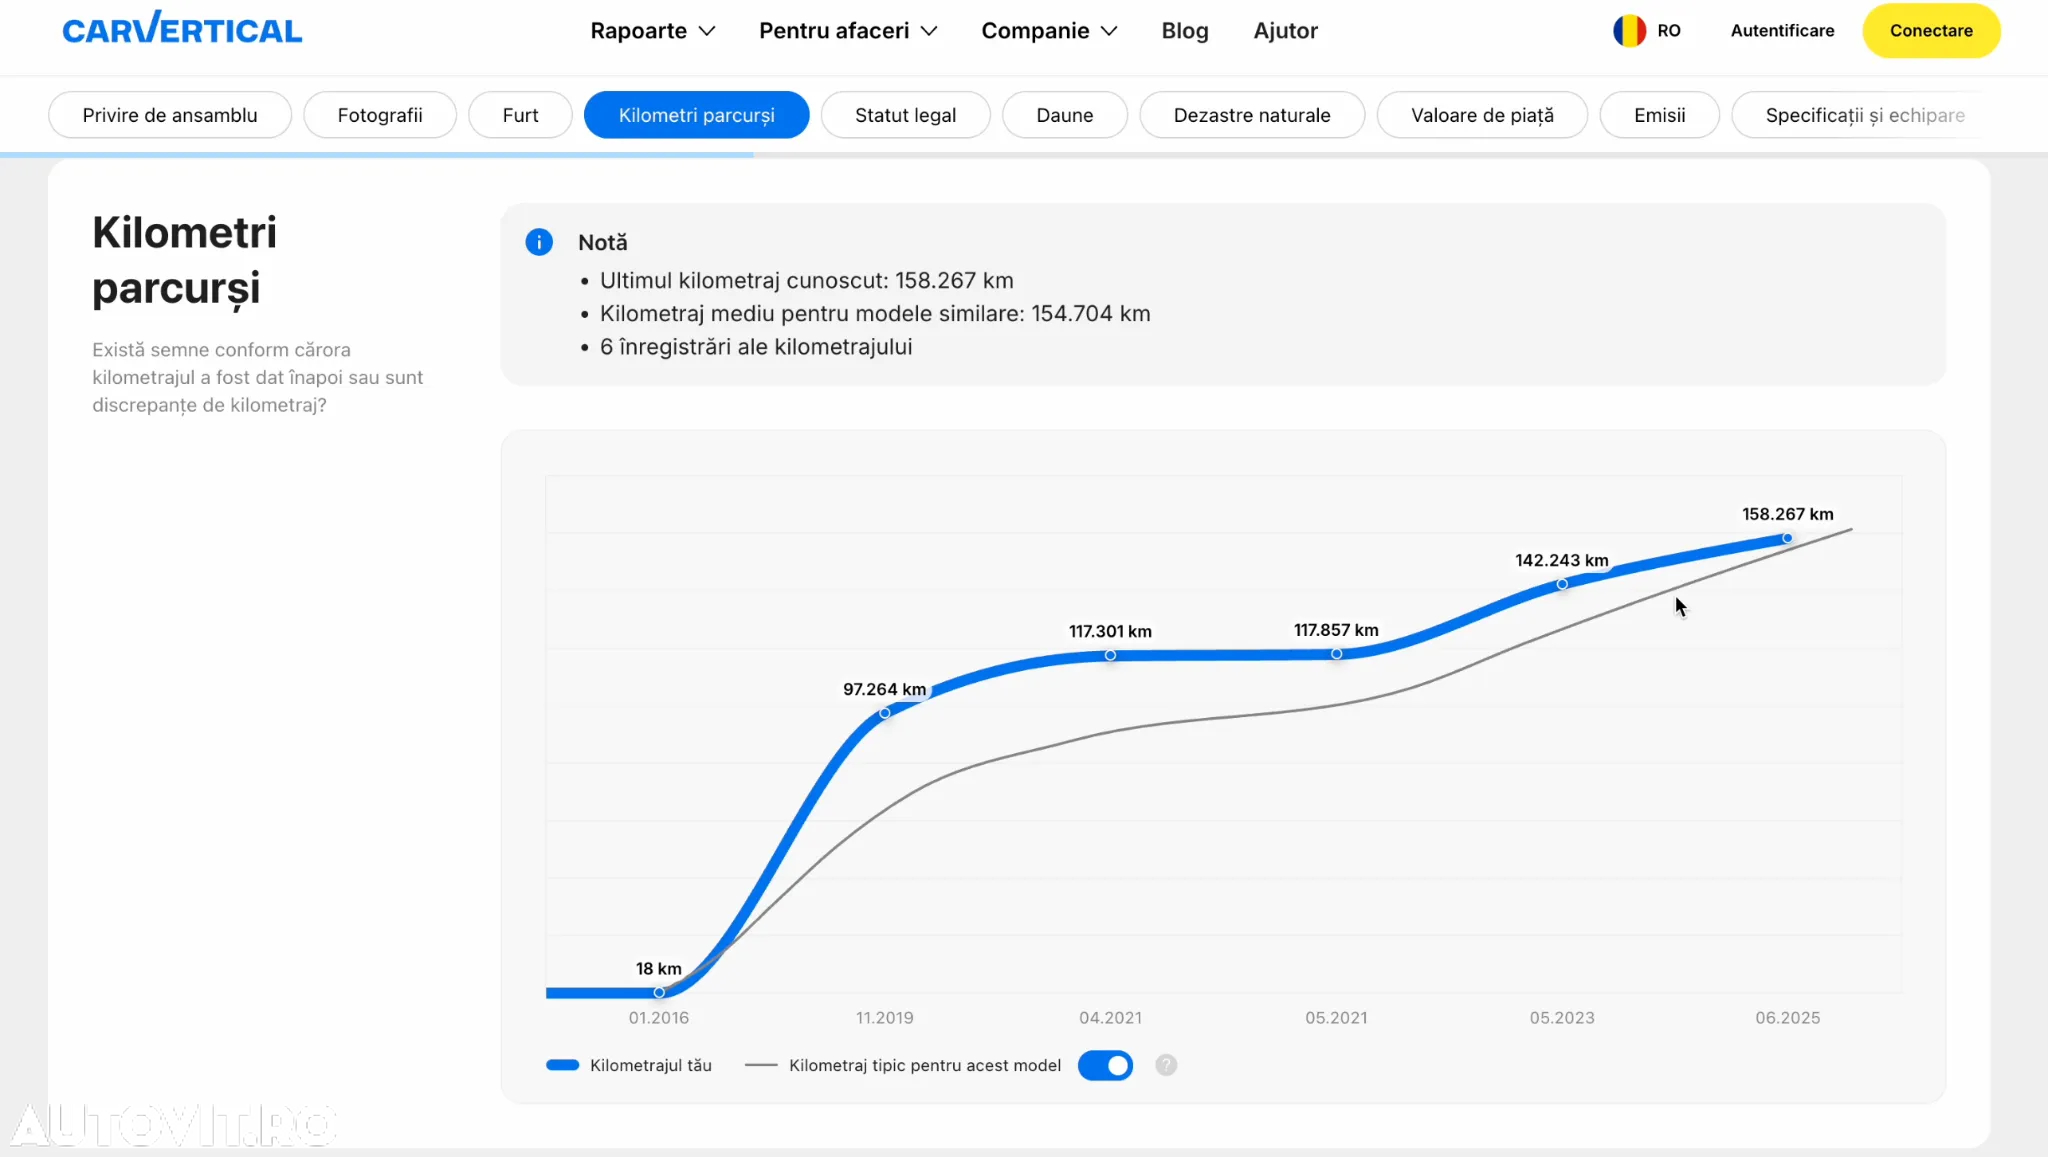Click the 117.857 km data point
The height and width of the screenshot is (1157, 2048).
click(1336, 654)
